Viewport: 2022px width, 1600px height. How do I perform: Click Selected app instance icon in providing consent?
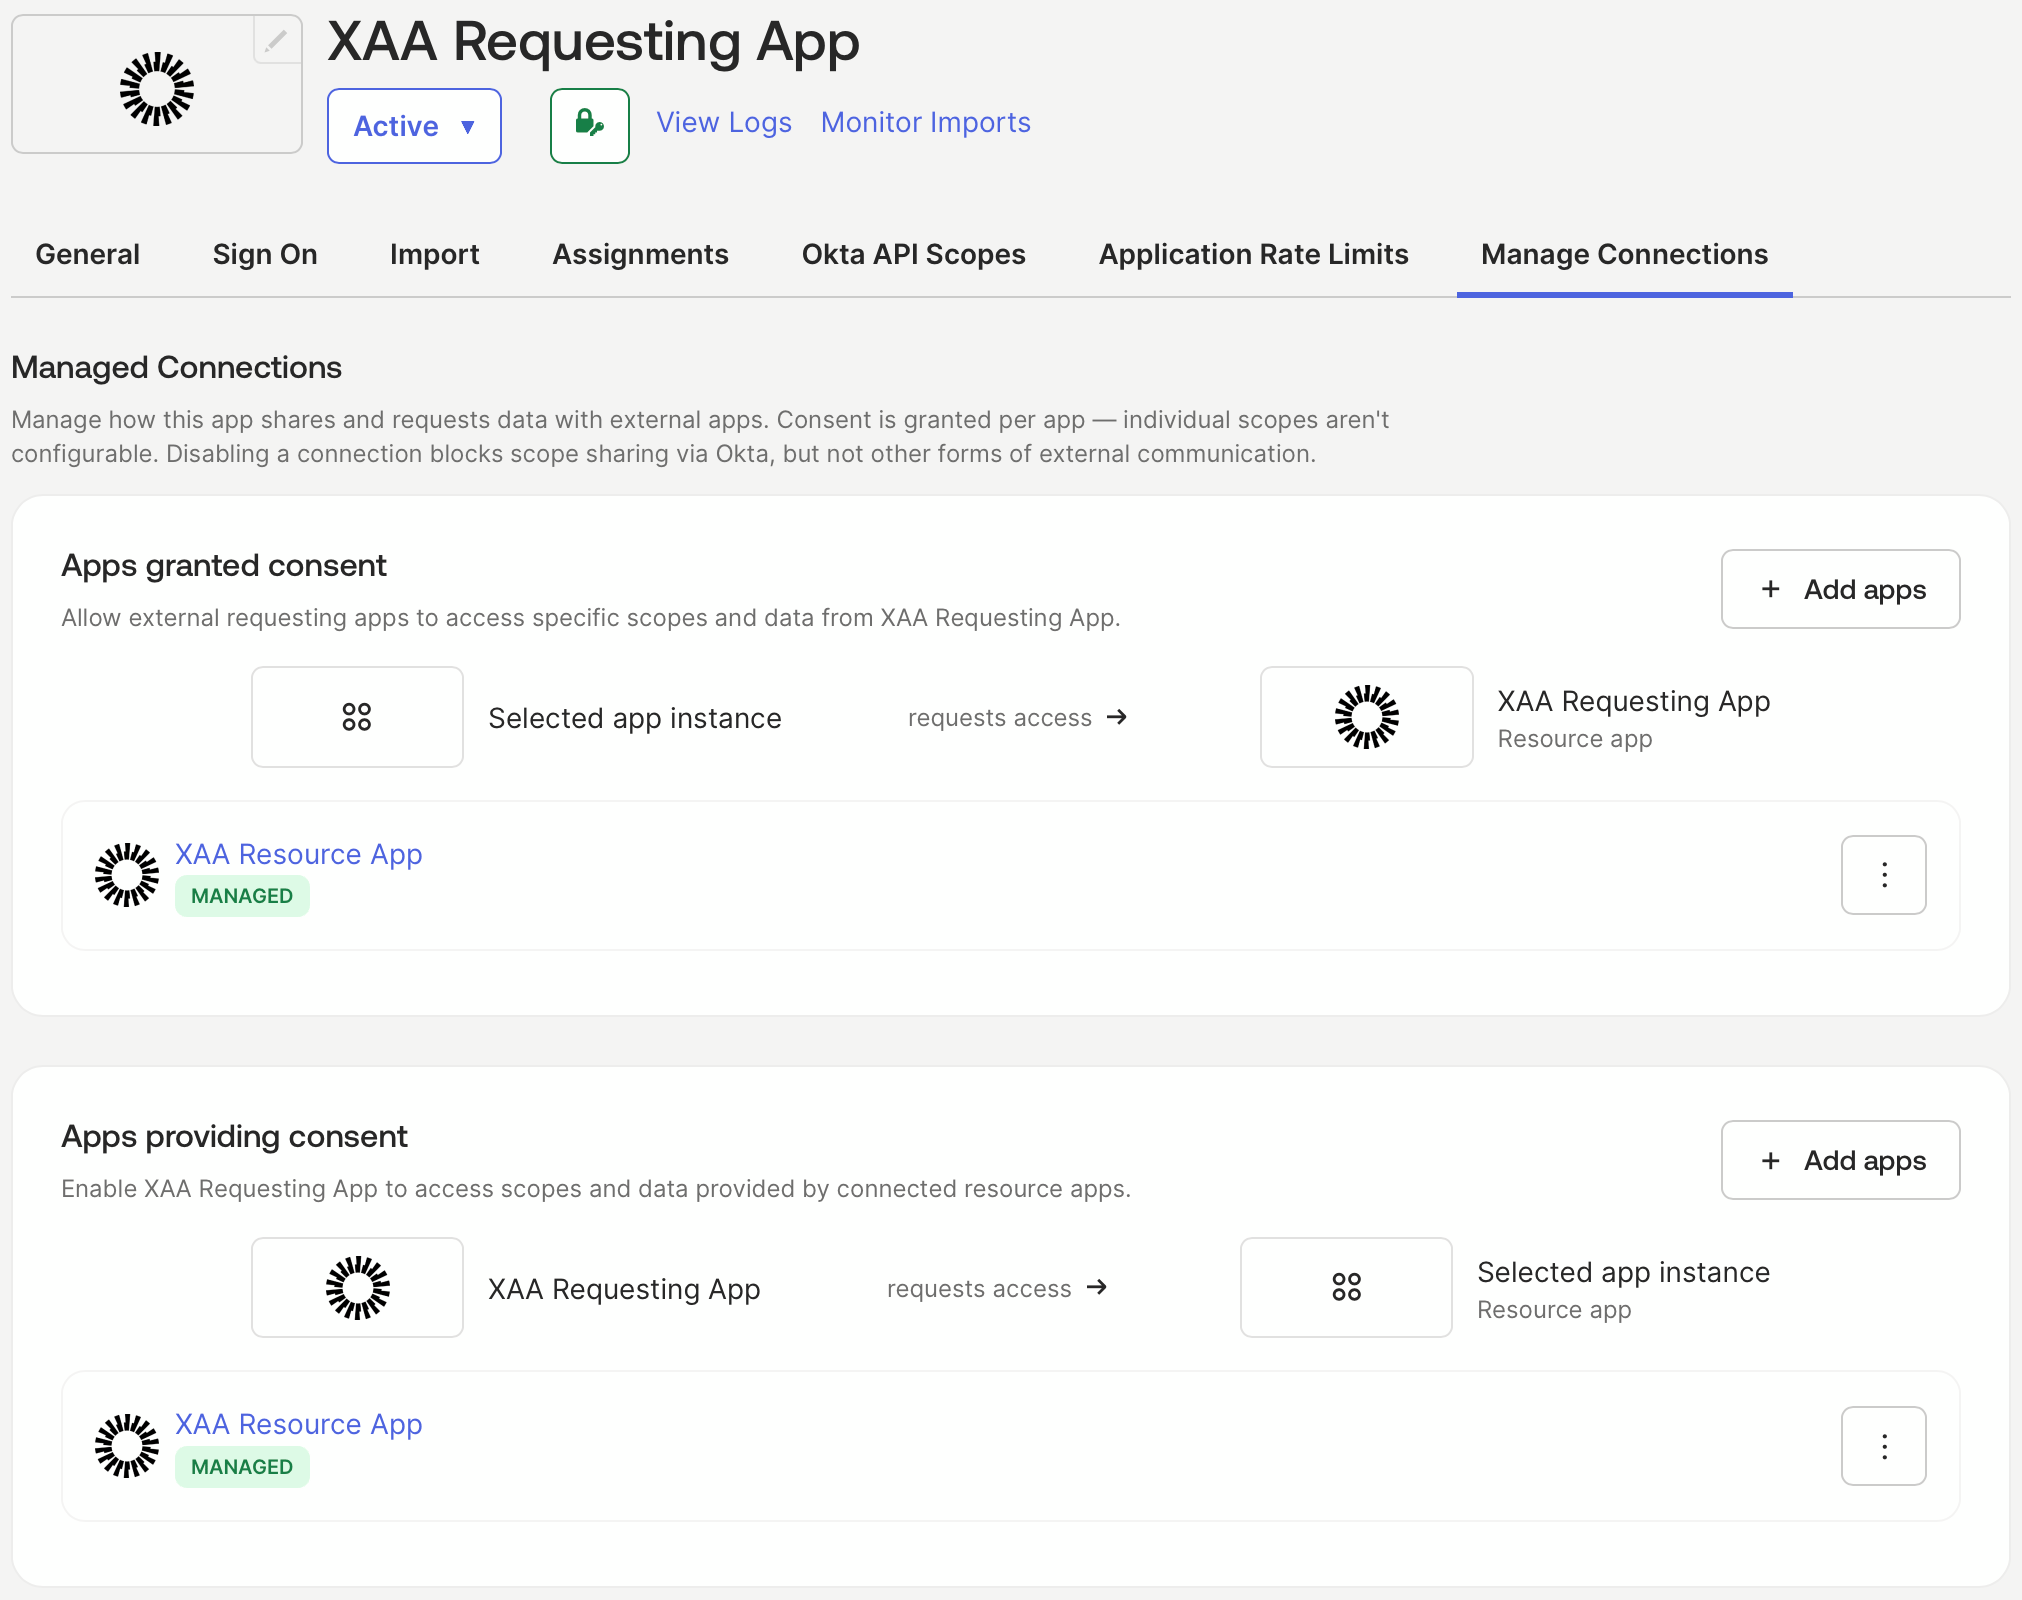click(1346, 1288)
